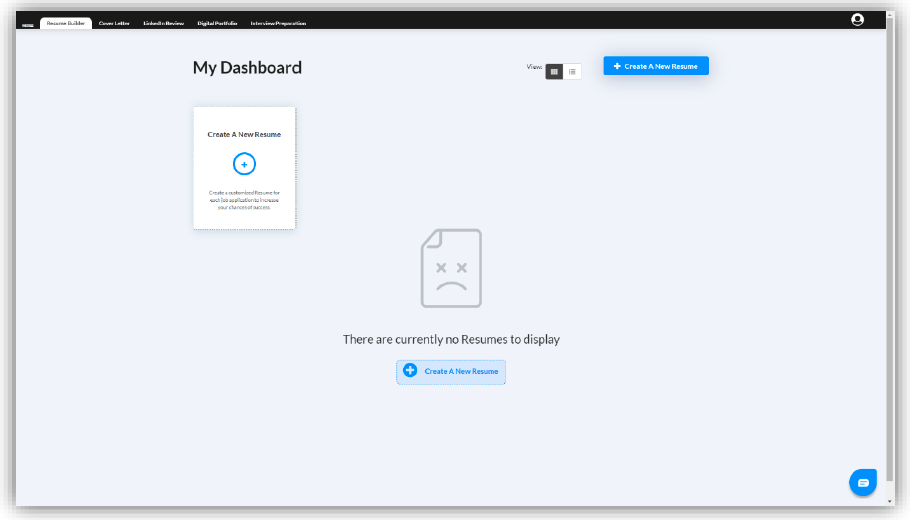
Task: Click the sad document empty-state icon
Action: pyautogui.click(x=451, y=268)
